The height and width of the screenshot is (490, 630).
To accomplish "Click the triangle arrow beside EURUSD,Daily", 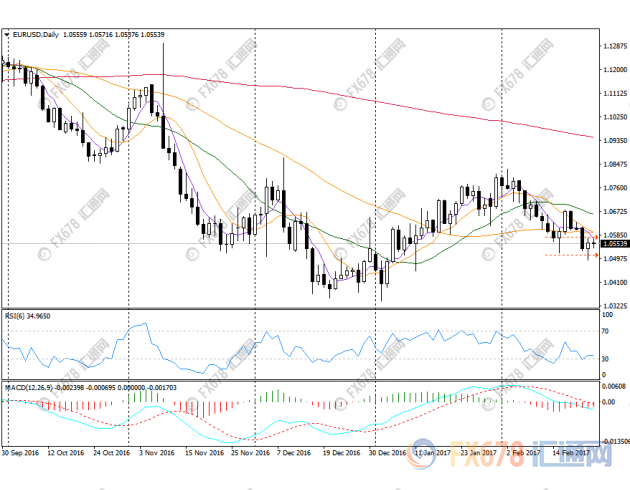I will coord(7,34).
